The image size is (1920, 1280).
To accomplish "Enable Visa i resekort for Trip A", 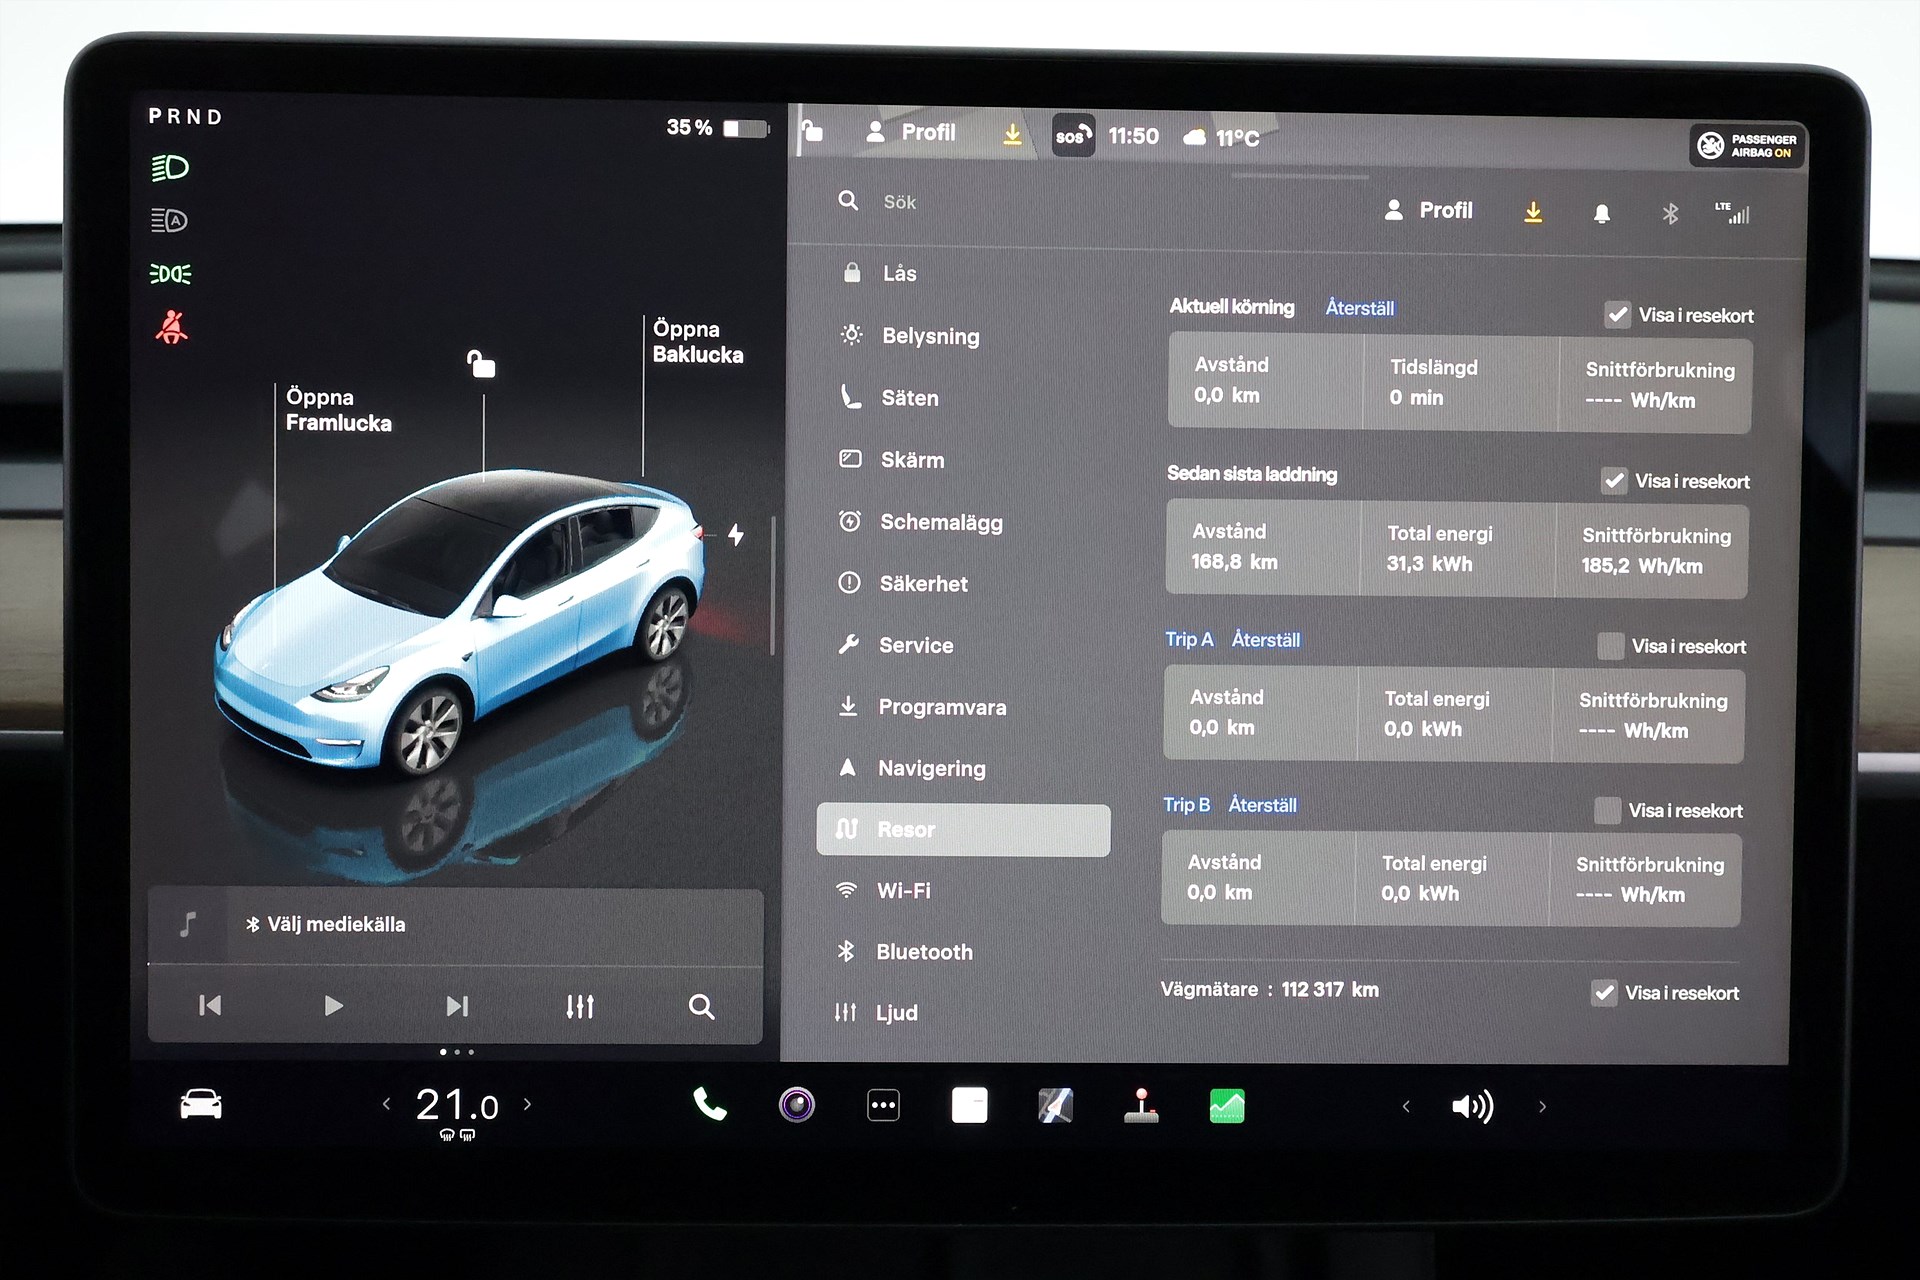I will coord(1610,646).
